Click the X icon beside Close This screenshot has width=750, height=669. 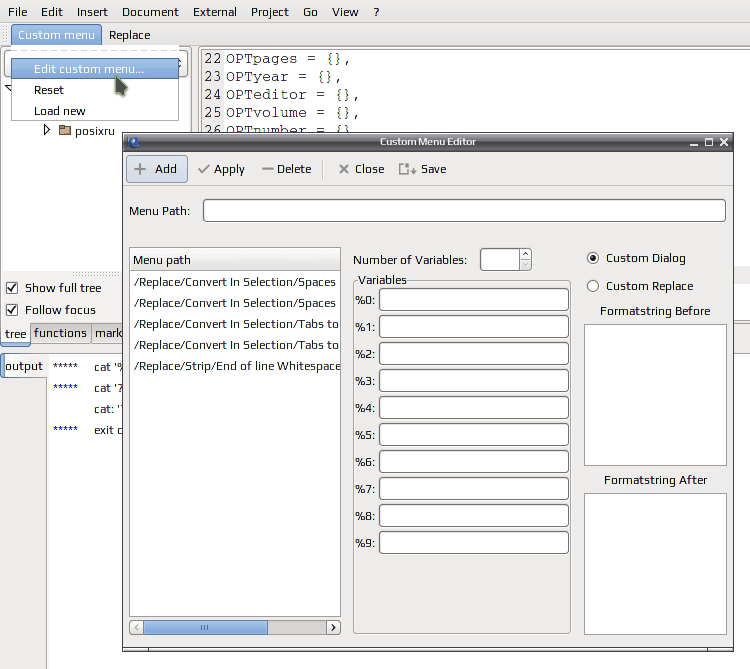click(343, 169)
